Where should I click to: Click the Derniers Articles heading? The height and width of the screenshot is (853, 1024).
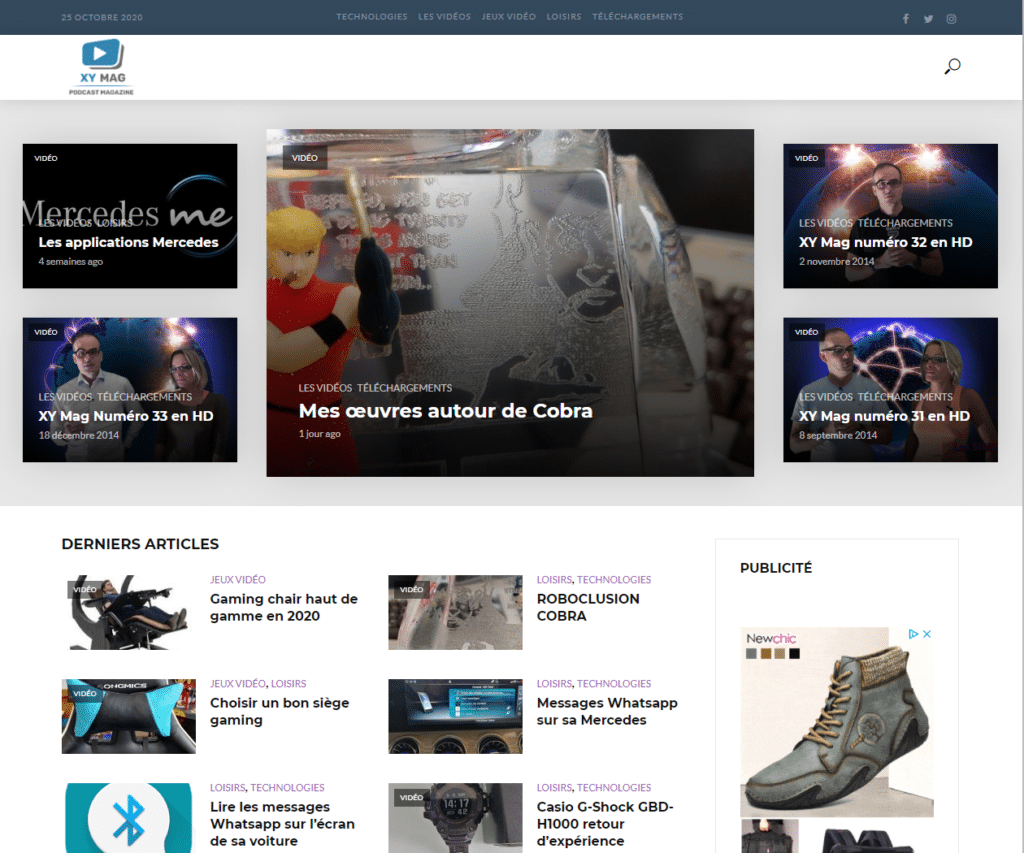[140, 544]
